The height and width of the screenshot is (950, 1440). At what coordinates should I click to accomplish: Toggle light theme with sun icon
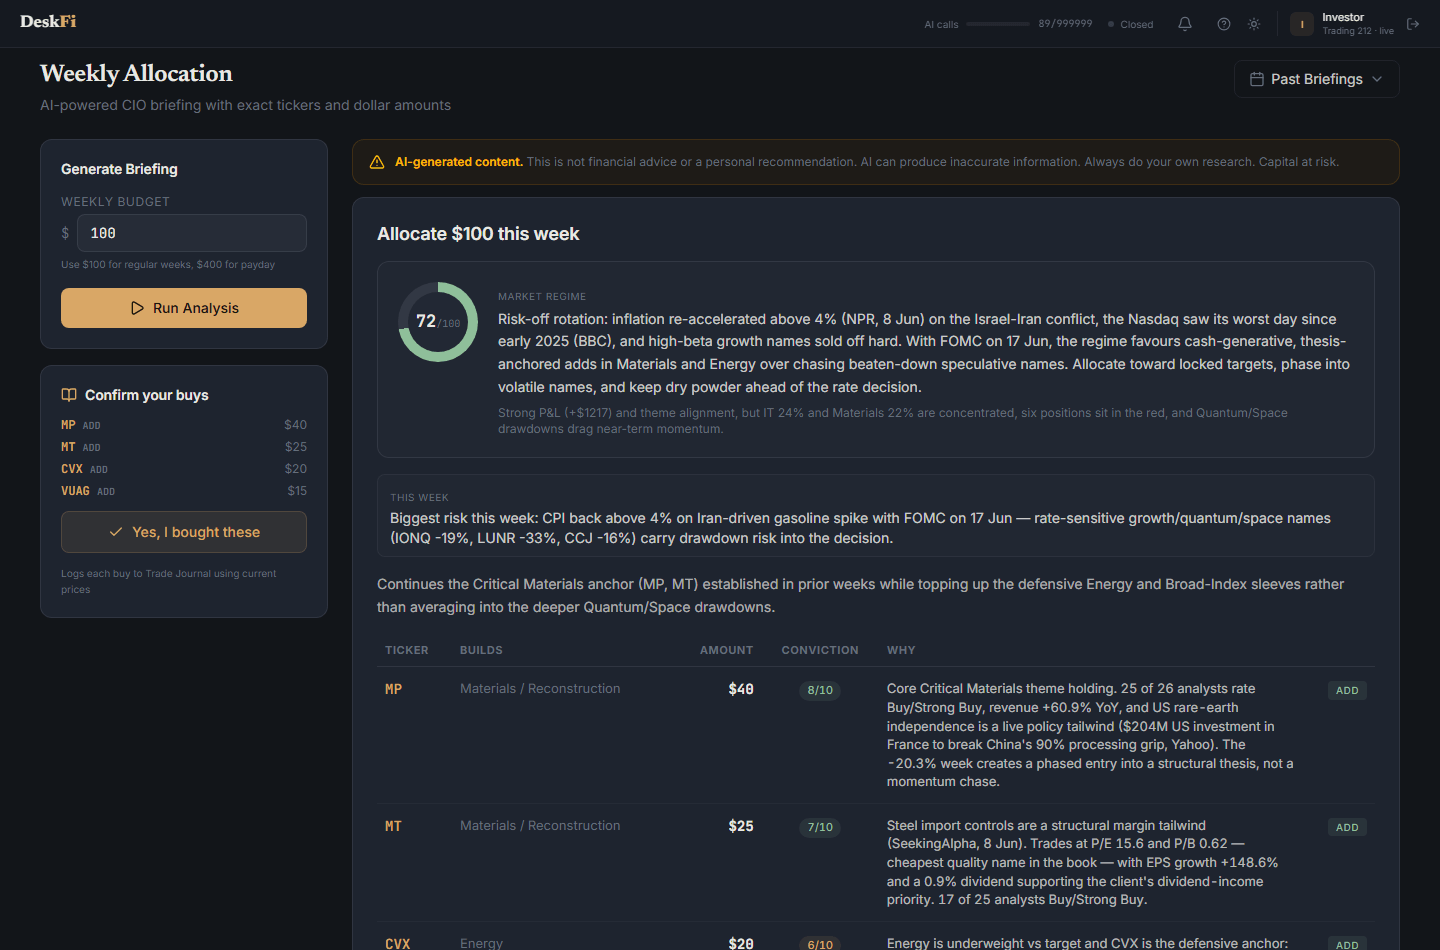(x=1254, y=24)
